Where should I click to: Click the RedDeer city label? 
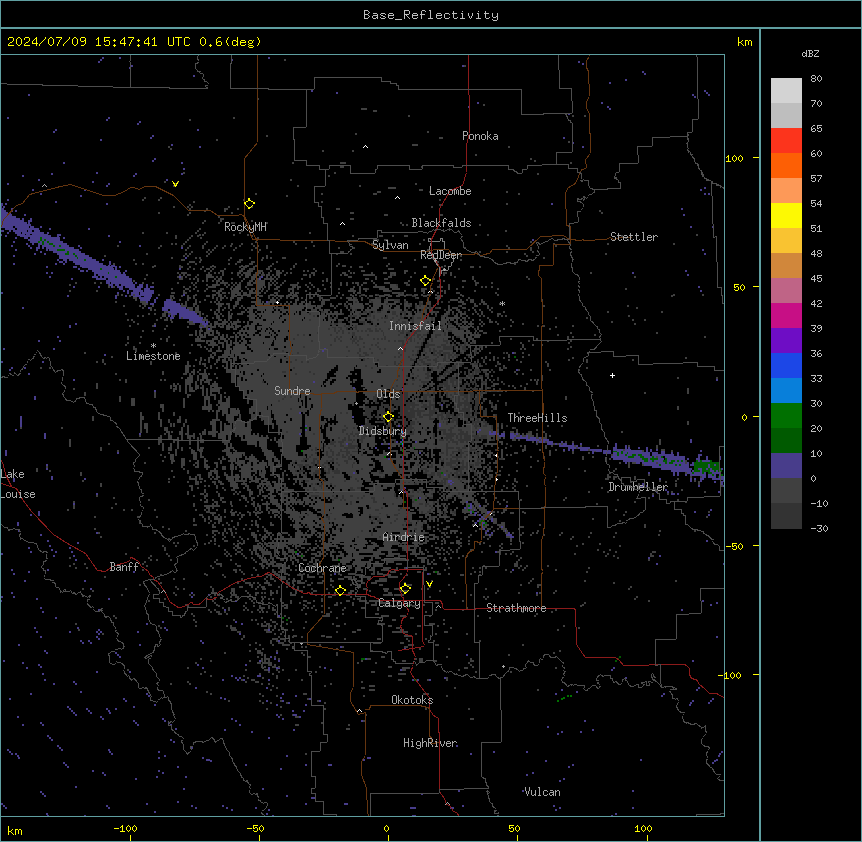tap(441, 255)
